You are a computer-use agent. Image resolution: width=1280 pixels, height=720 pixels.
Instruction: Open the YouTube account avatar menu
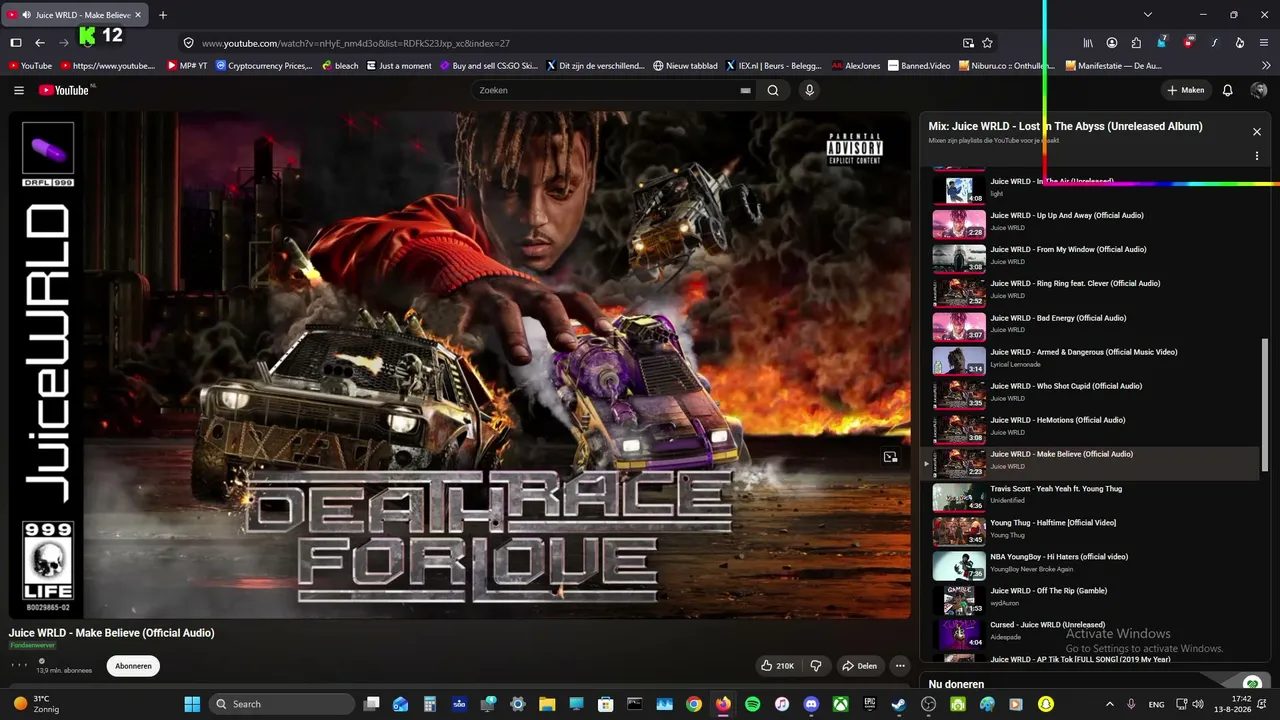coord(1259,90)
